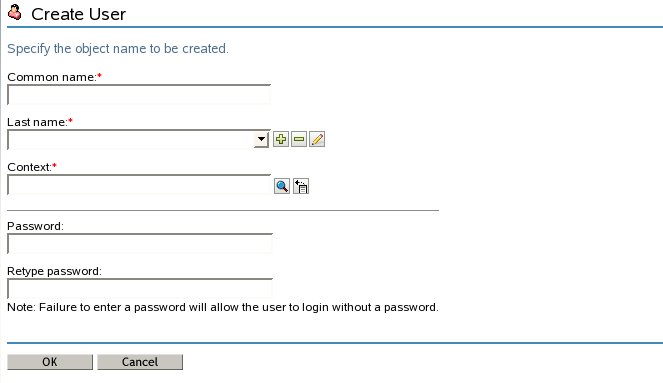Open the Context object history icon

tap(301, 186)
